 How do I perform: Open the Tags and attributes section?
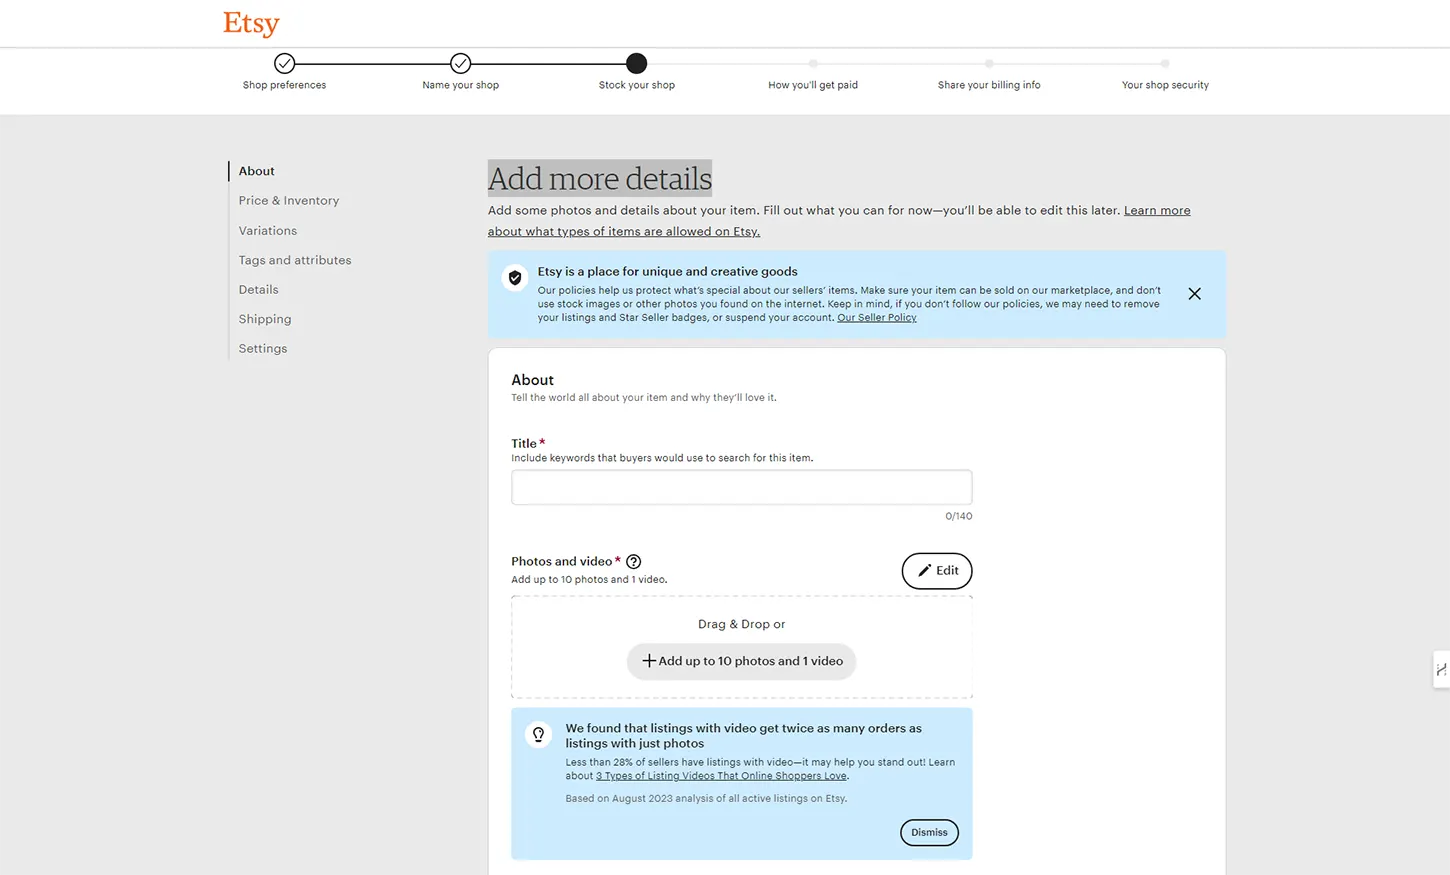295,260
